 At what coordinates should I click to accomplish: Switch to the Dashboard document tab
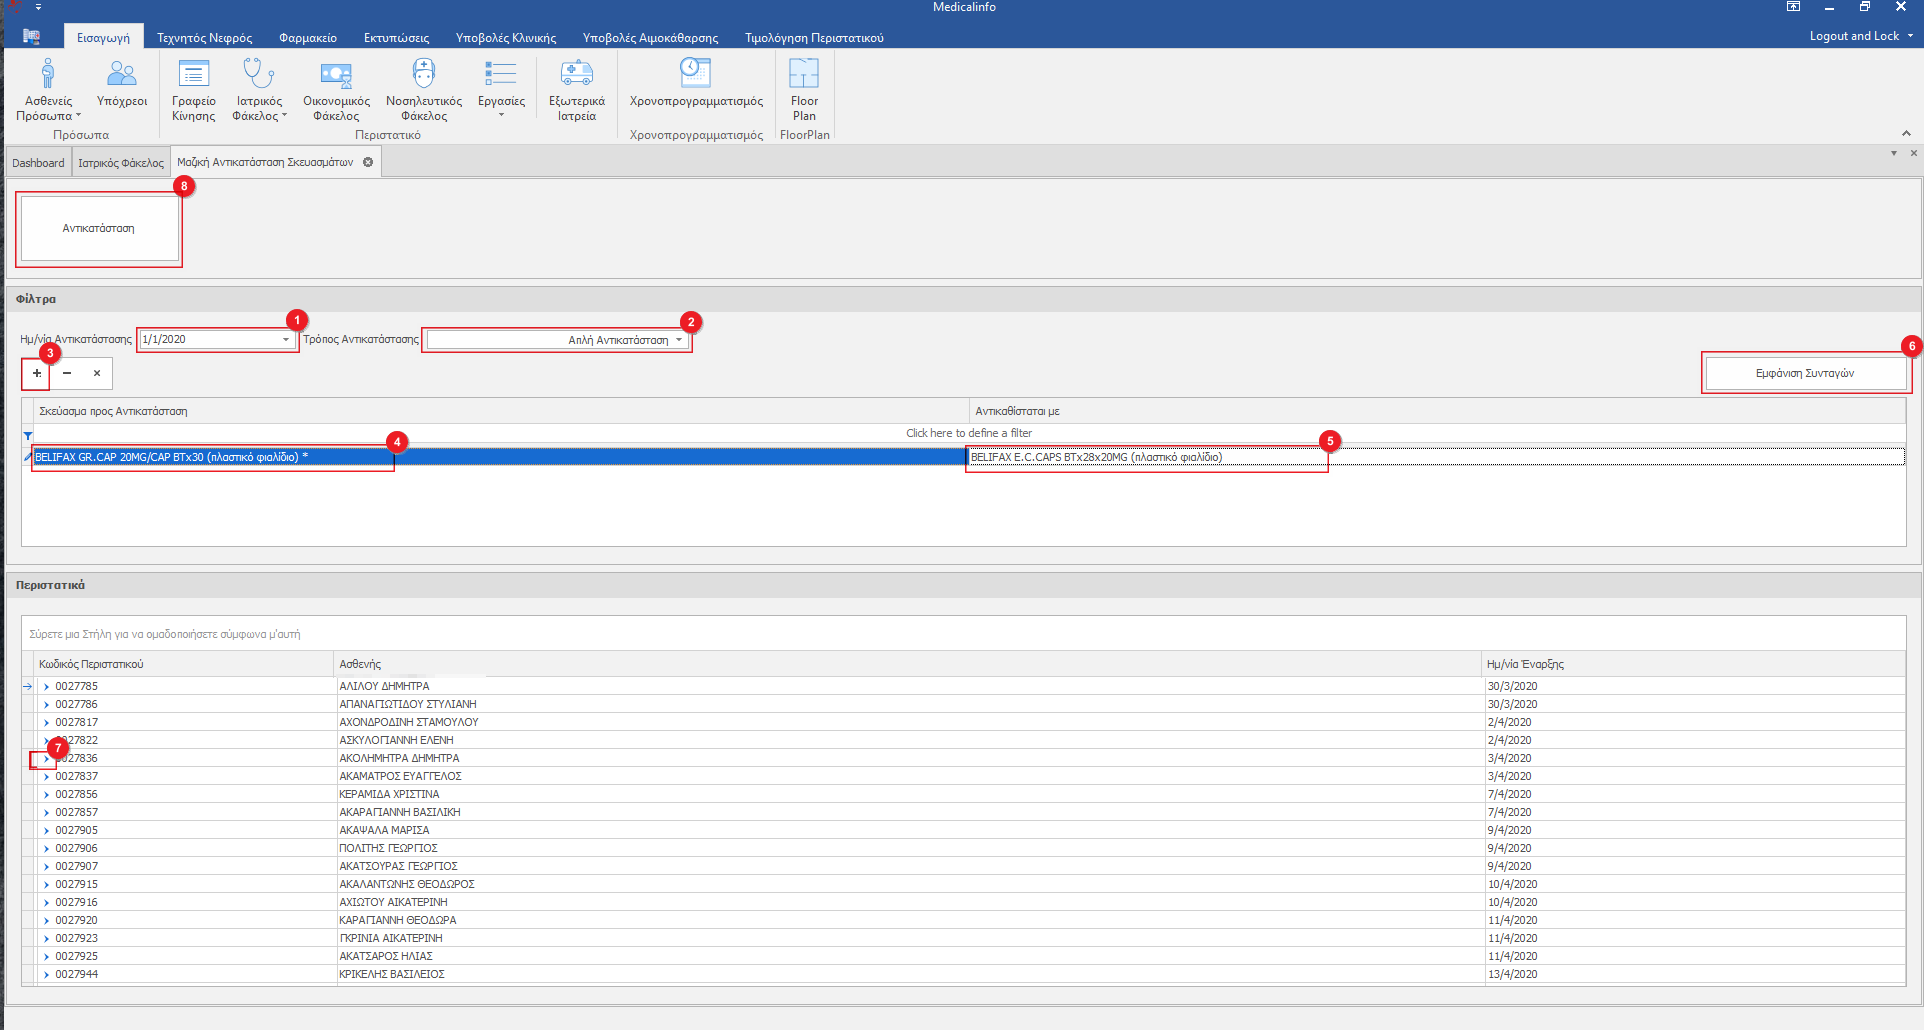[38, 163]
